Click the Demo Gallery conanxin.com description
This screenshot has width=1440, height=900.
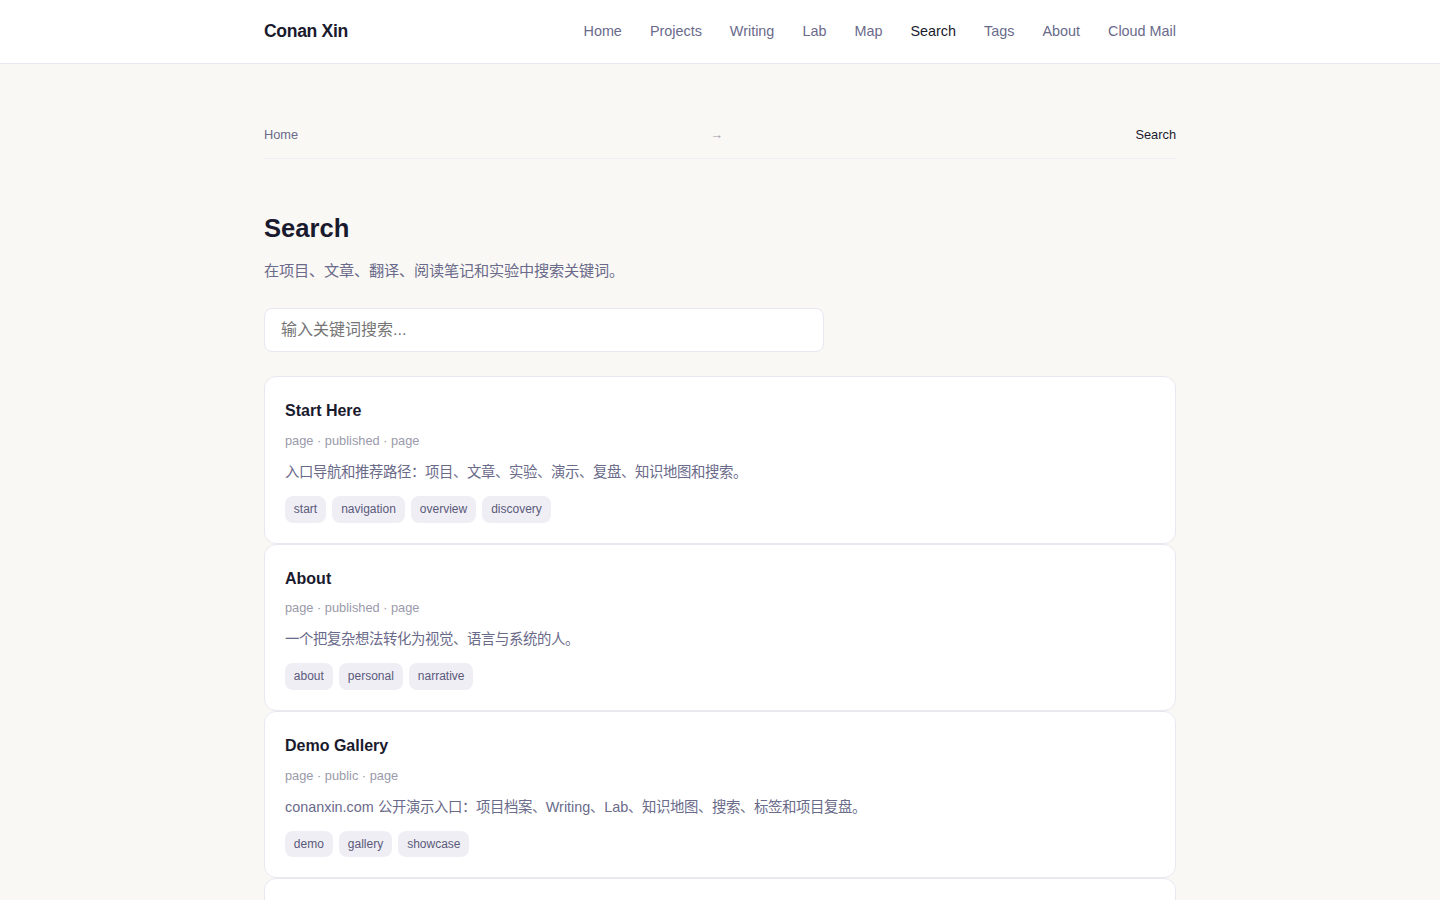point(576,807)
